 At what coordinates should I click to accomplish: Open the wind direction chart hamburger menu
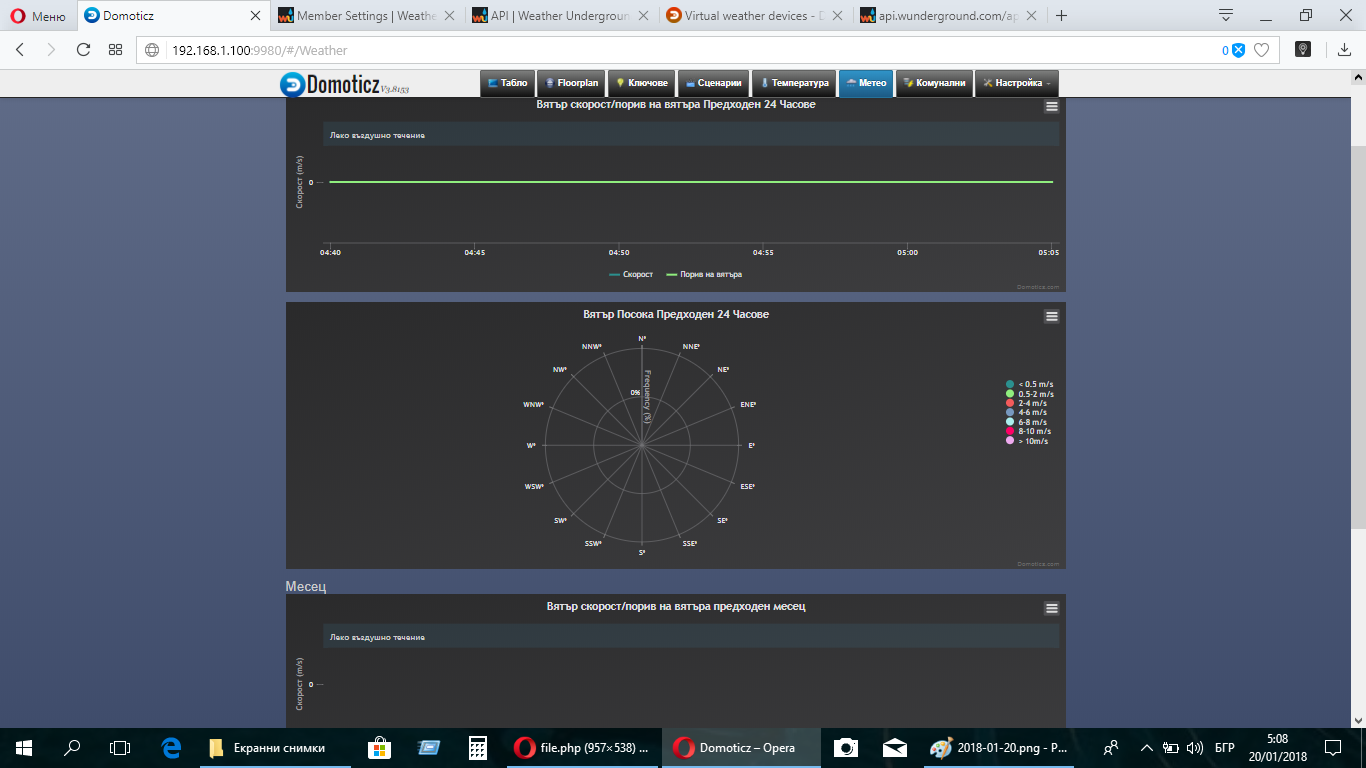1051,316
